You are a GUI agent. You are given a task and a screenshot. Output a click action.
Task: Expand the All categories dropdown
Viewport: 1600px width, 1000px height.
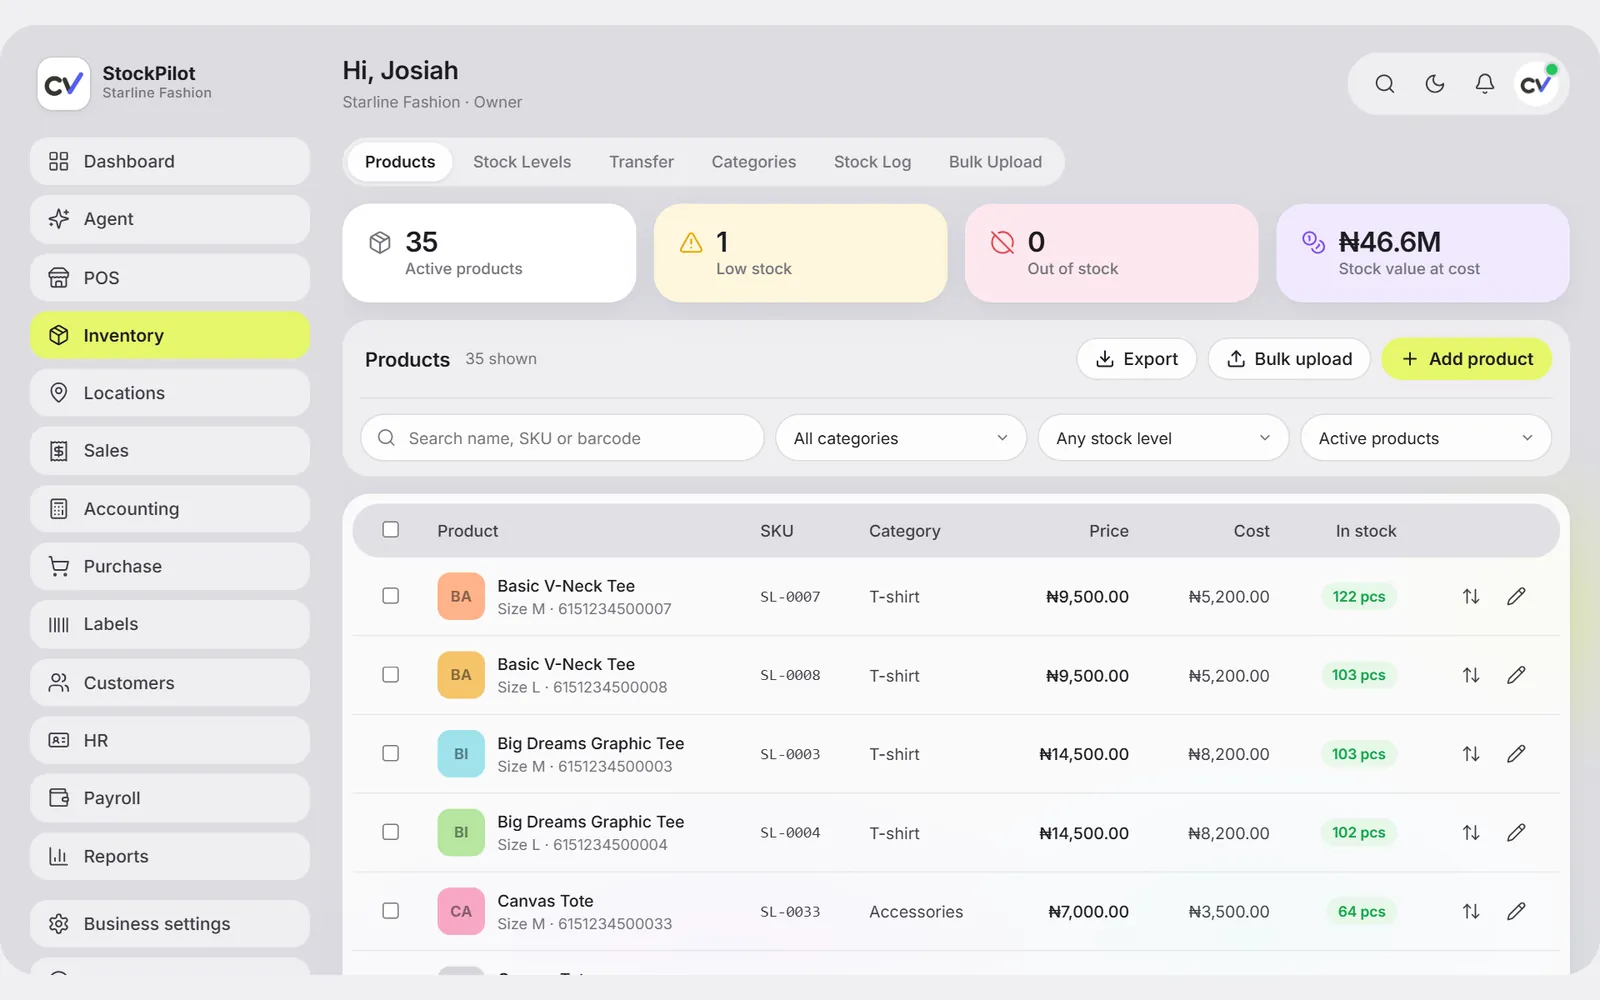(901, 438)
